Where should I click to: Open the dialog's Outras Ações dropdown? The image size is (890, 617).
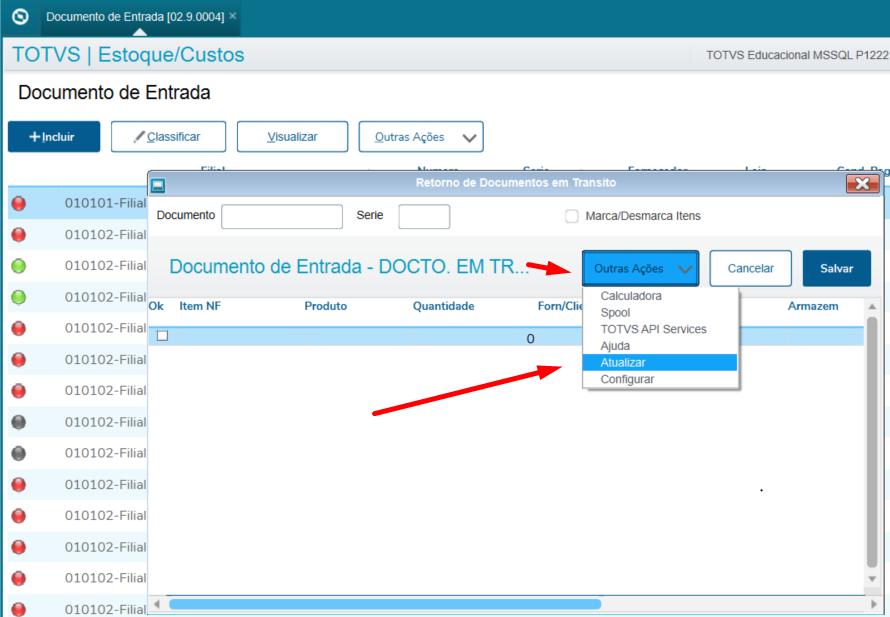pos(640,268)
